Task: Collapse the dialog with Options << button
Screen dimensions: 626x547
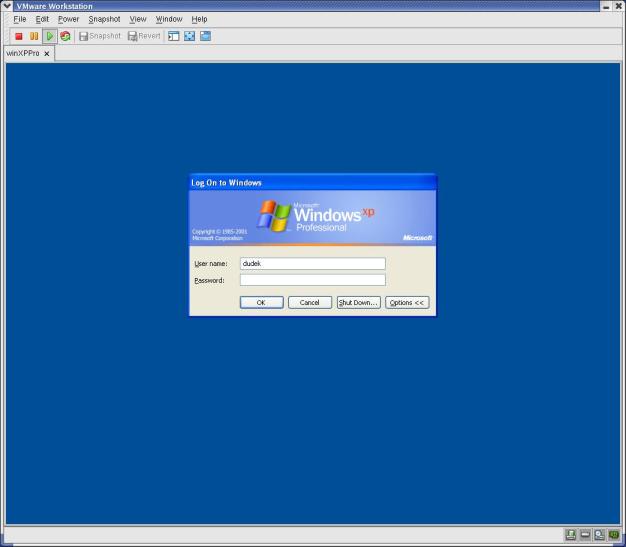Action: pos(407,302)
